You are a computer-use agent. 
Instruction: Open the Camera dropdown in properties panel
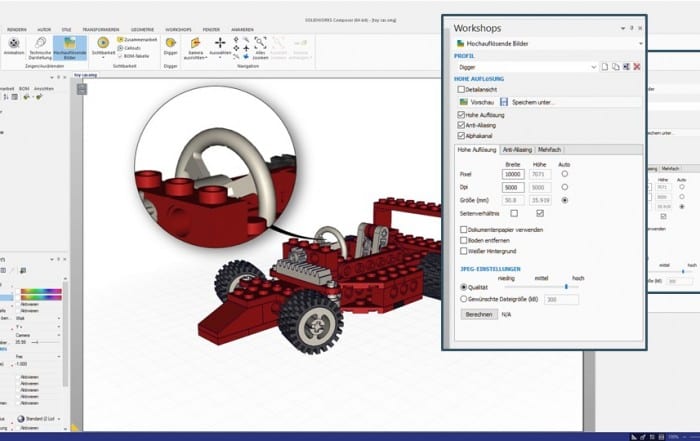point(59,335)
